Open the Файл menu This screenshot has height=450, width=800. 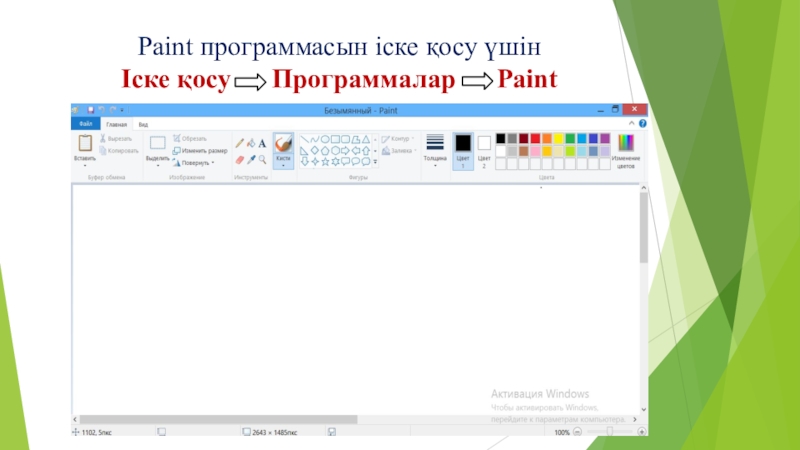click(85, 123)
